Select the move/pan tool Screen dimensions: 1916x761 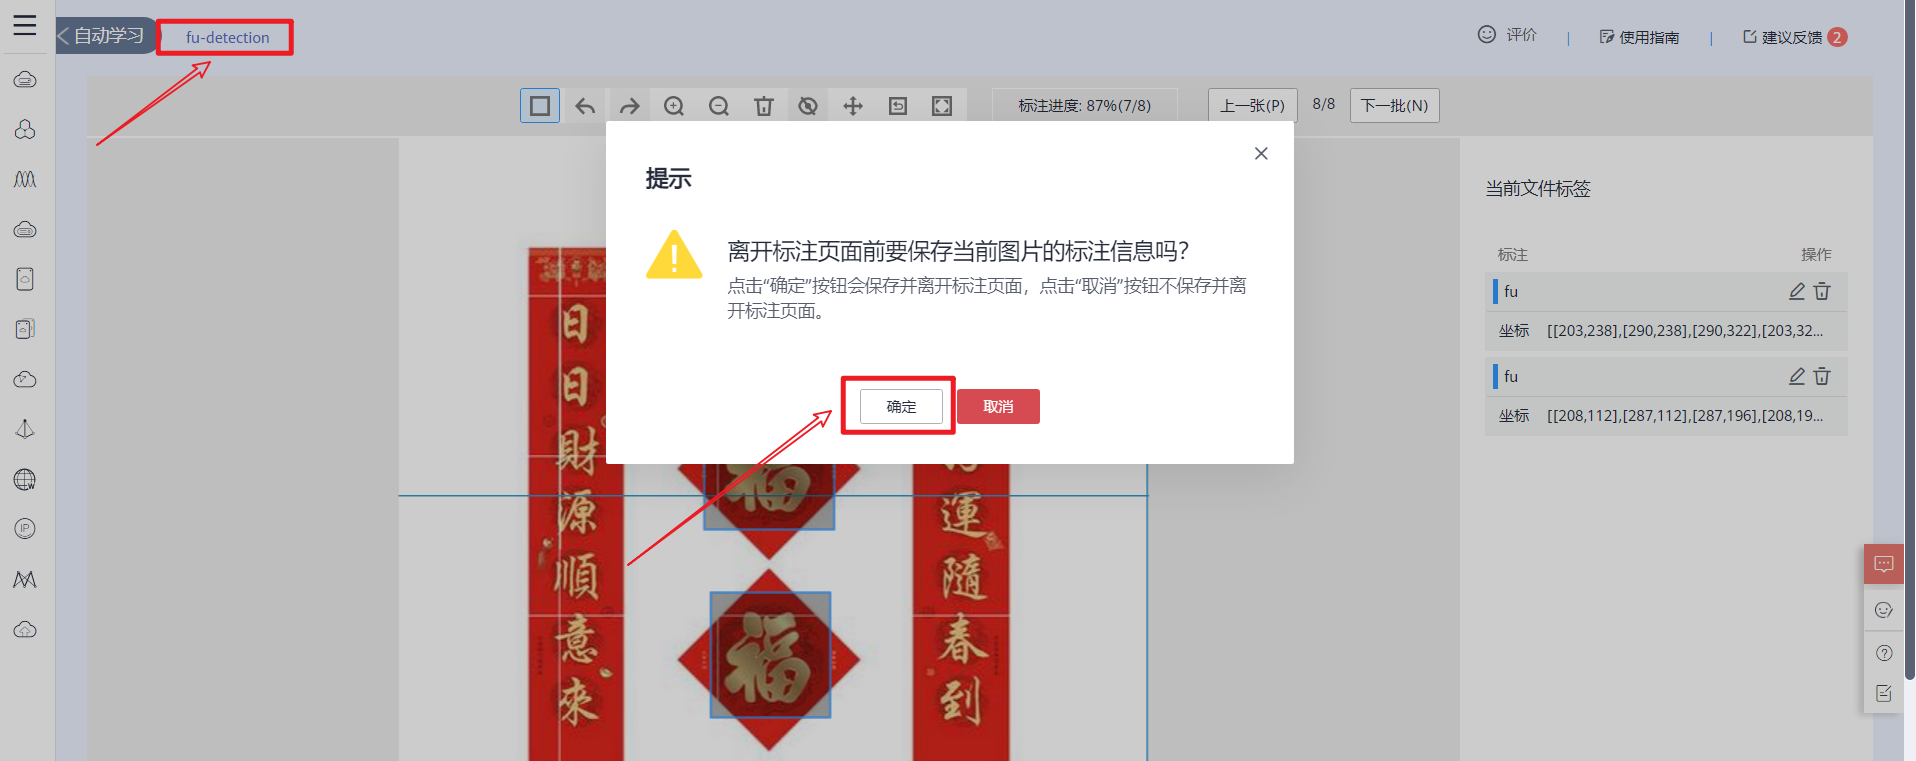pos(853,106)
